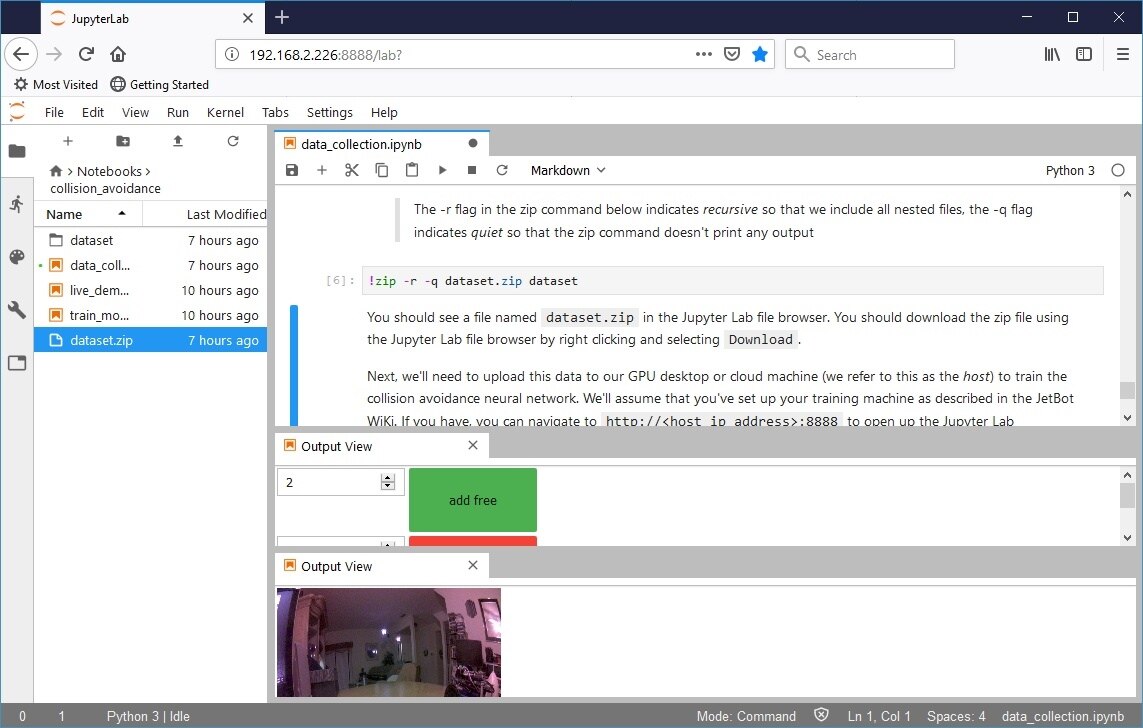1143x728 pixels.
Task: Click the upload files icon in the file browser
Action: click(178, 142)
